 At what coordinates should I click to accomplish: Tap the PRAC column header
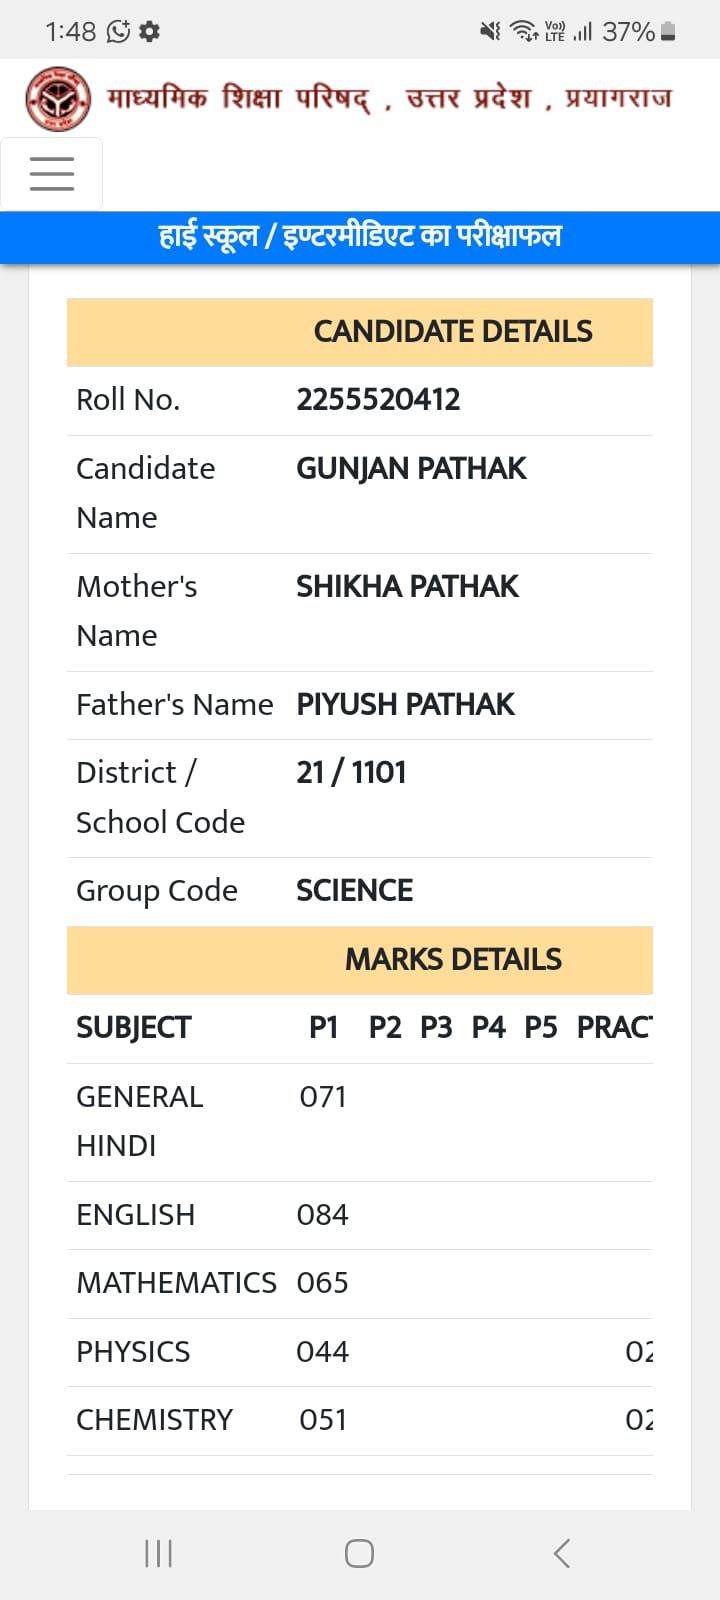[x=614, y=1028]
